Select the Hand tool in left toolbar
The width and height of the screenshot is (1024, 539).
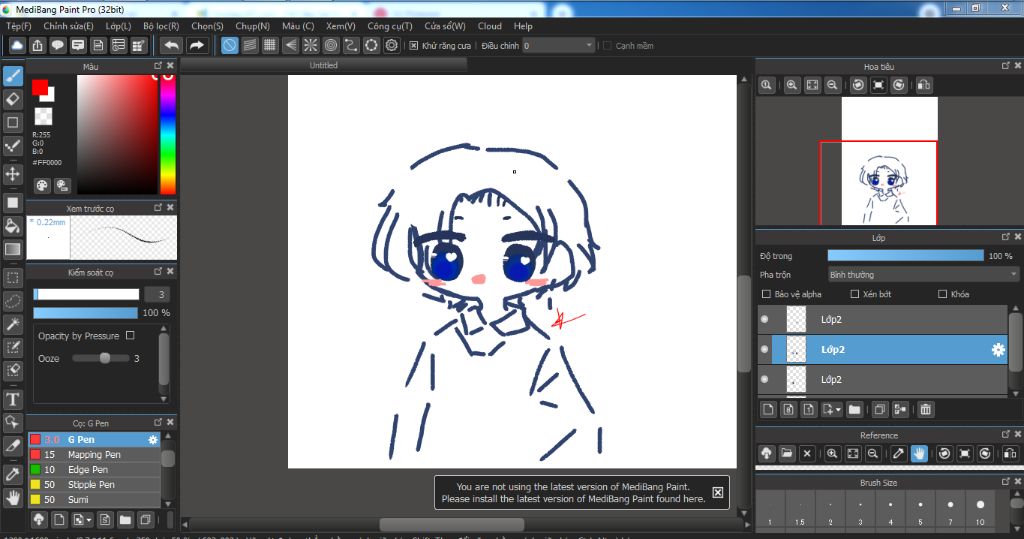pyautogui.click(x=12, y=498)
